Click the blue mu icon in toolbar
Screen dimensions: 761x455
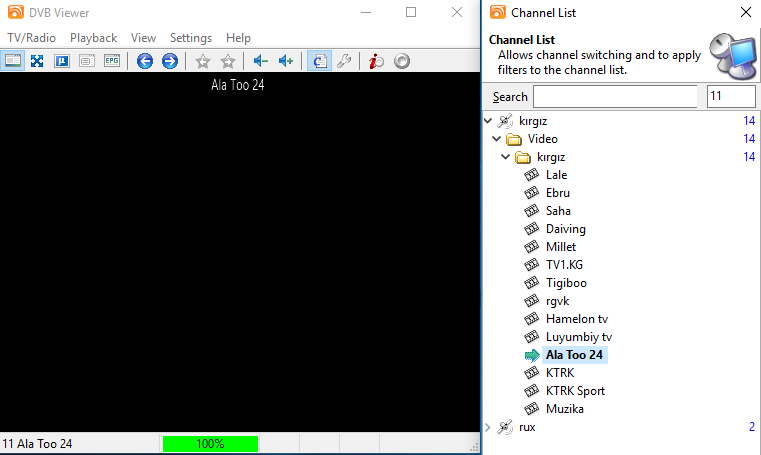pyautogui.click(x=62, y=61)
